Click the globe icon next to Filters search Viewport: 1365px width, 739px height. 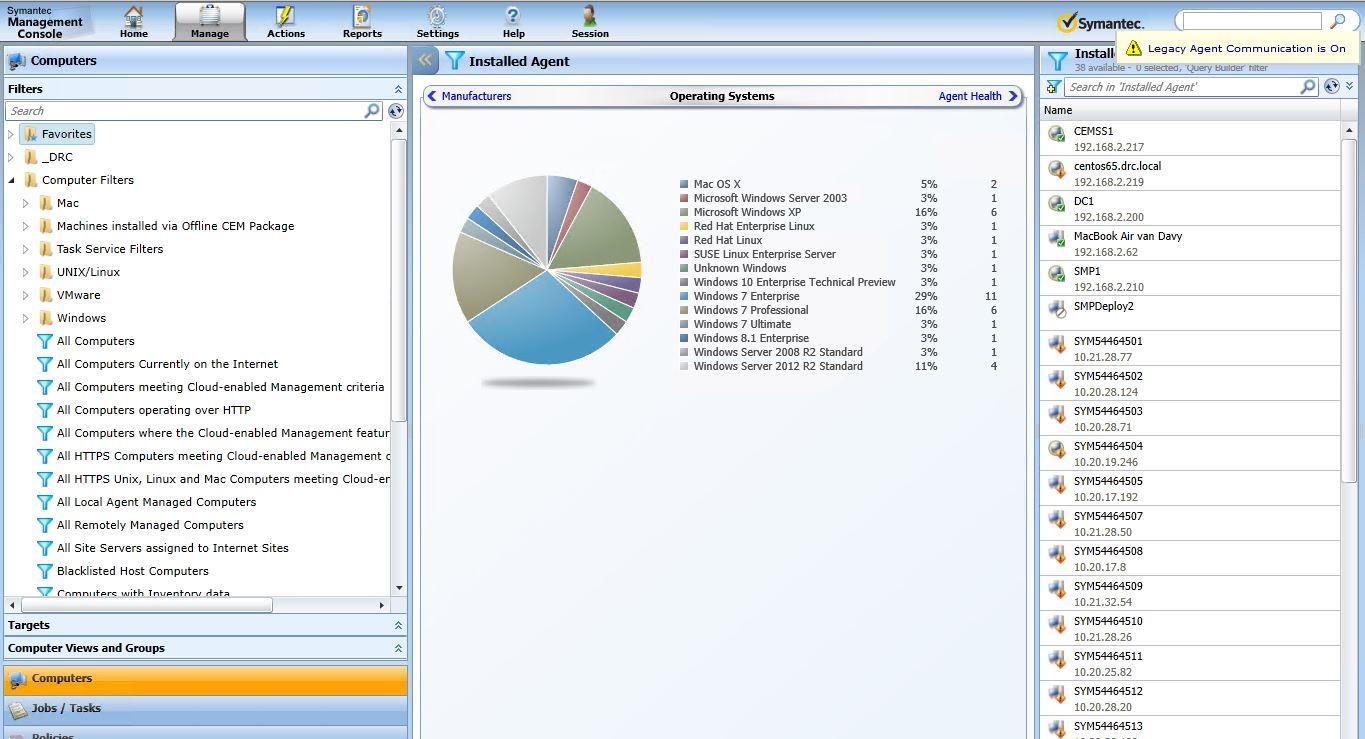tap(396, 111)
